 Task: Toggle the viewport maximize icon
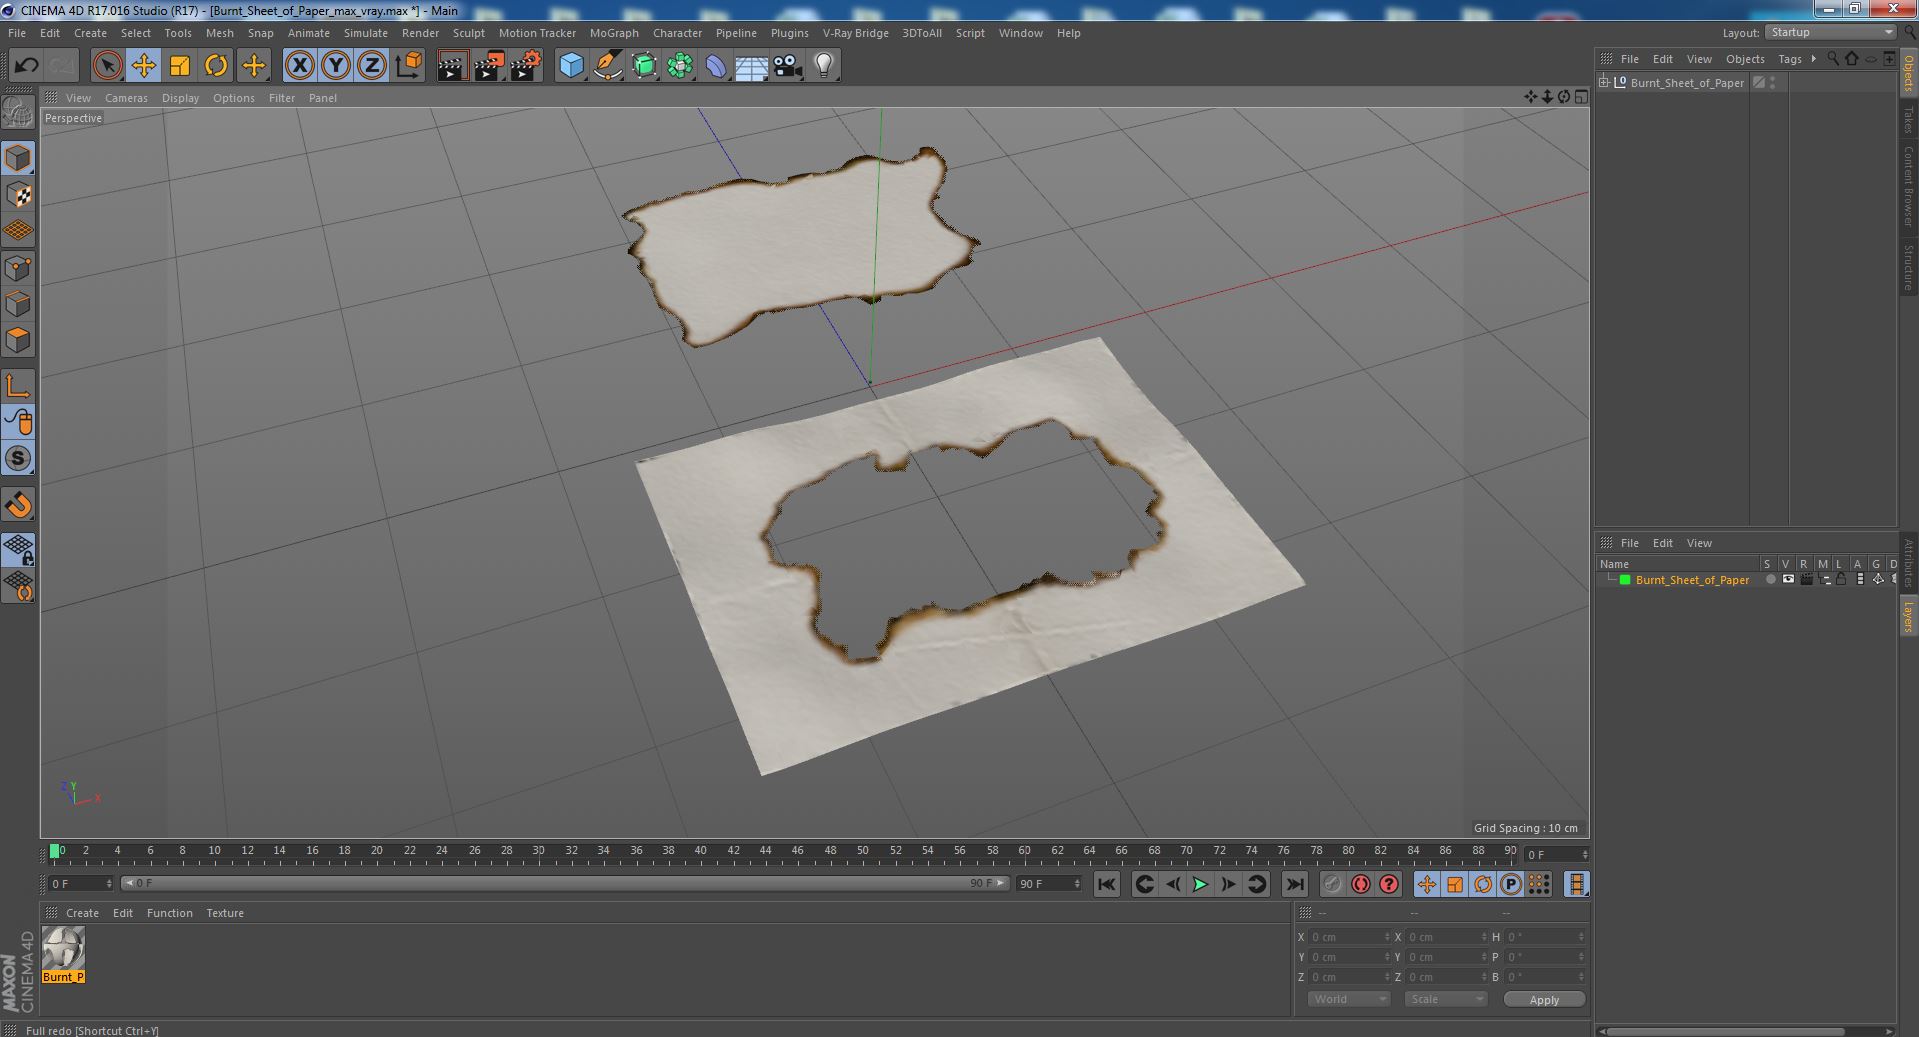(x=1581, y=97)
